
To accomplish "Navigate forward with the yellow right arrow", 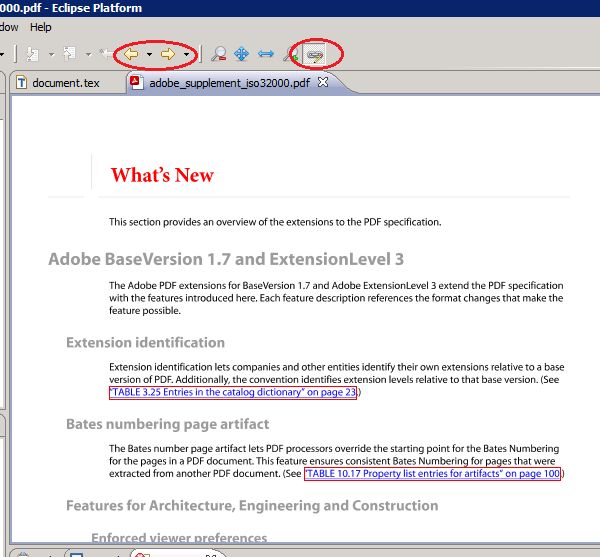I will [168, 54].
